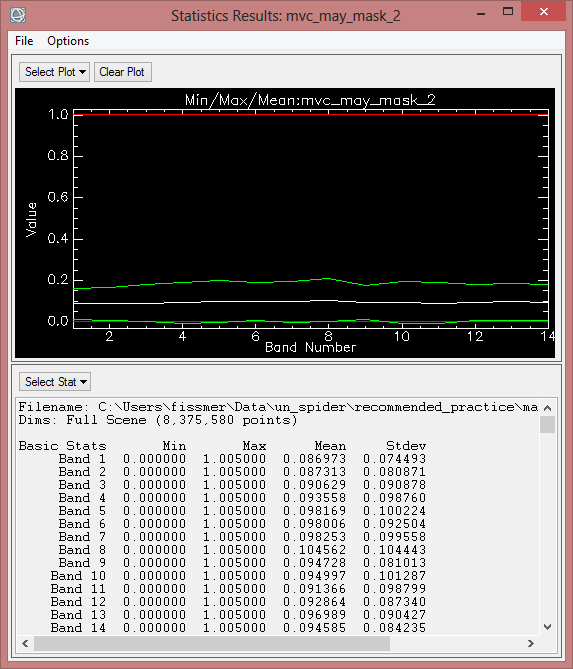Click the Filename path line in stats text

278,407
